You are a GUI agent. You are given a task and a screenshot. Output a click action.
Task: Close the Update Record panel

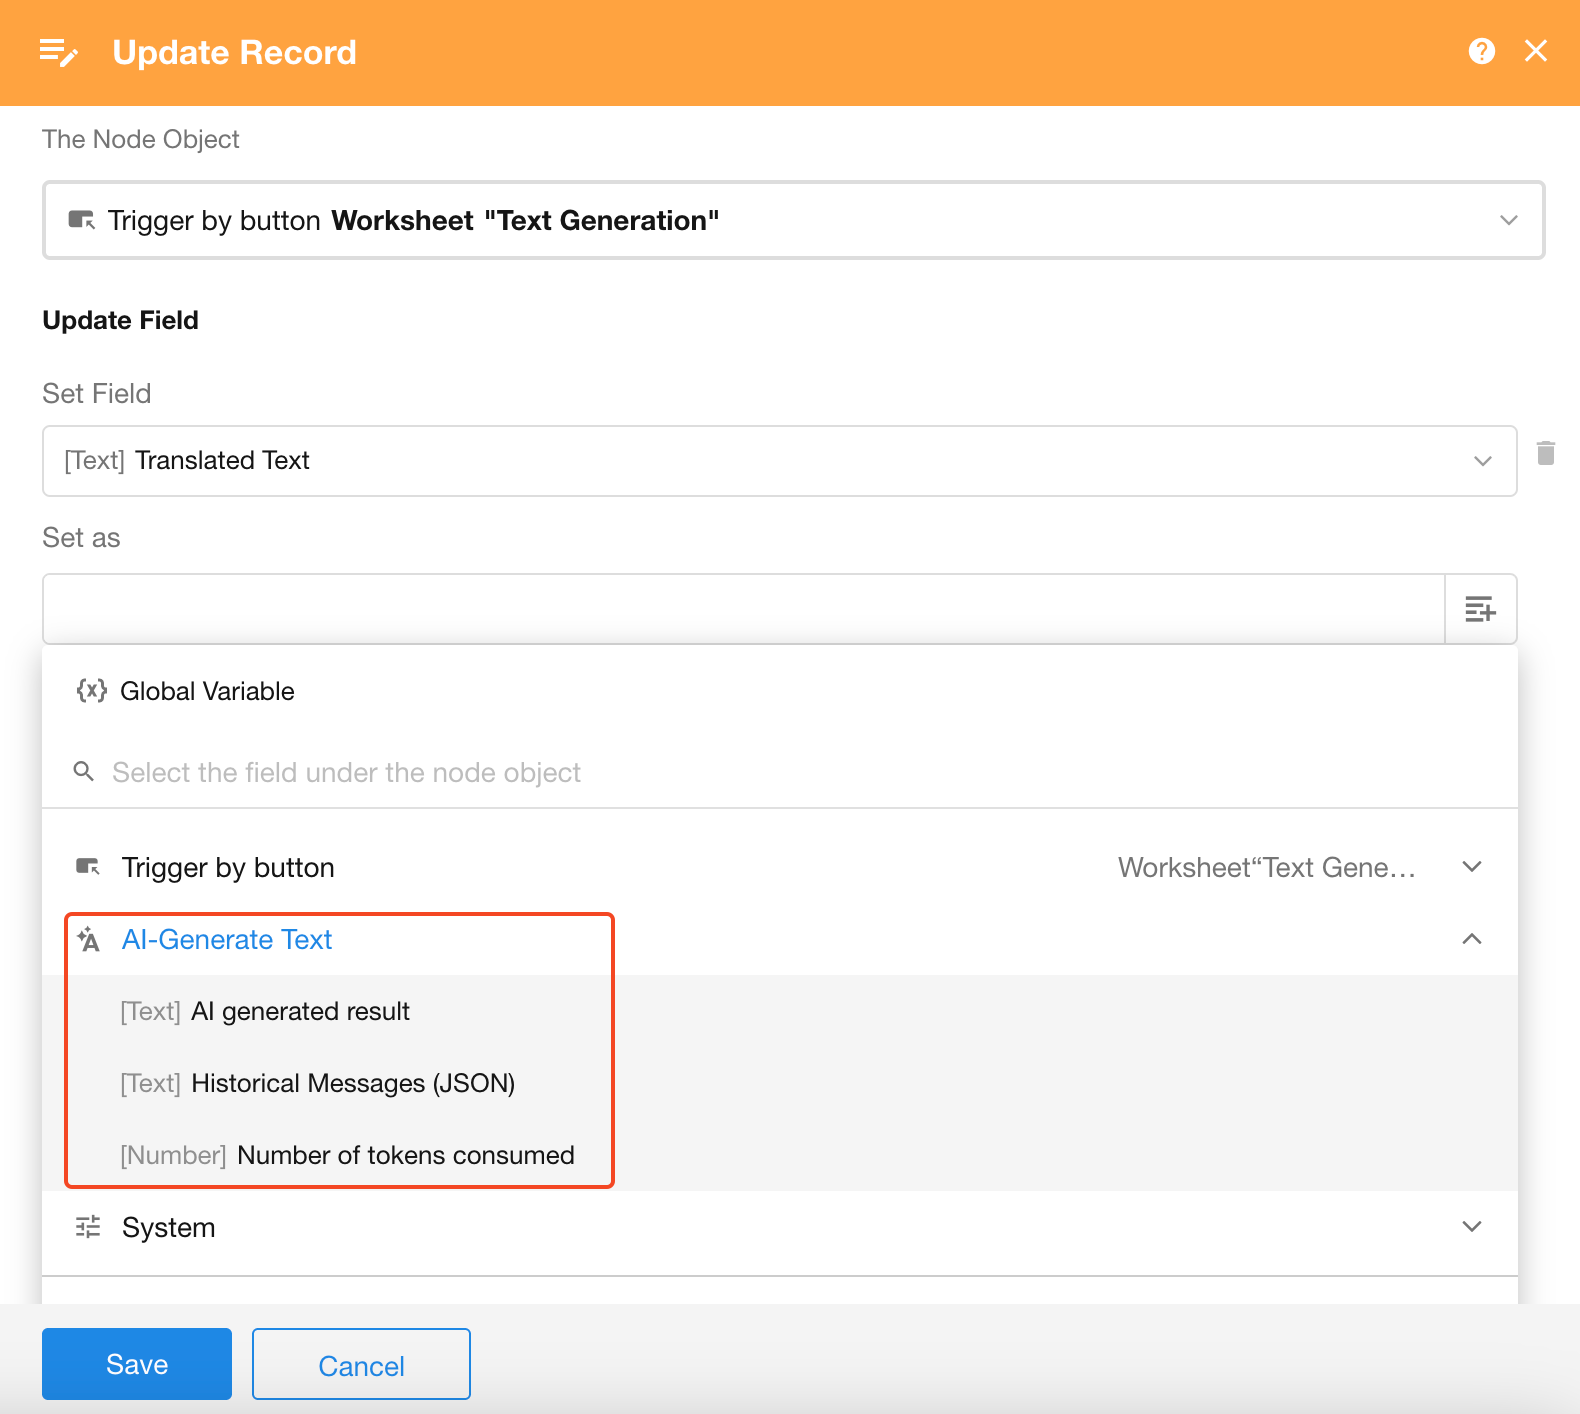[1535, 51]
